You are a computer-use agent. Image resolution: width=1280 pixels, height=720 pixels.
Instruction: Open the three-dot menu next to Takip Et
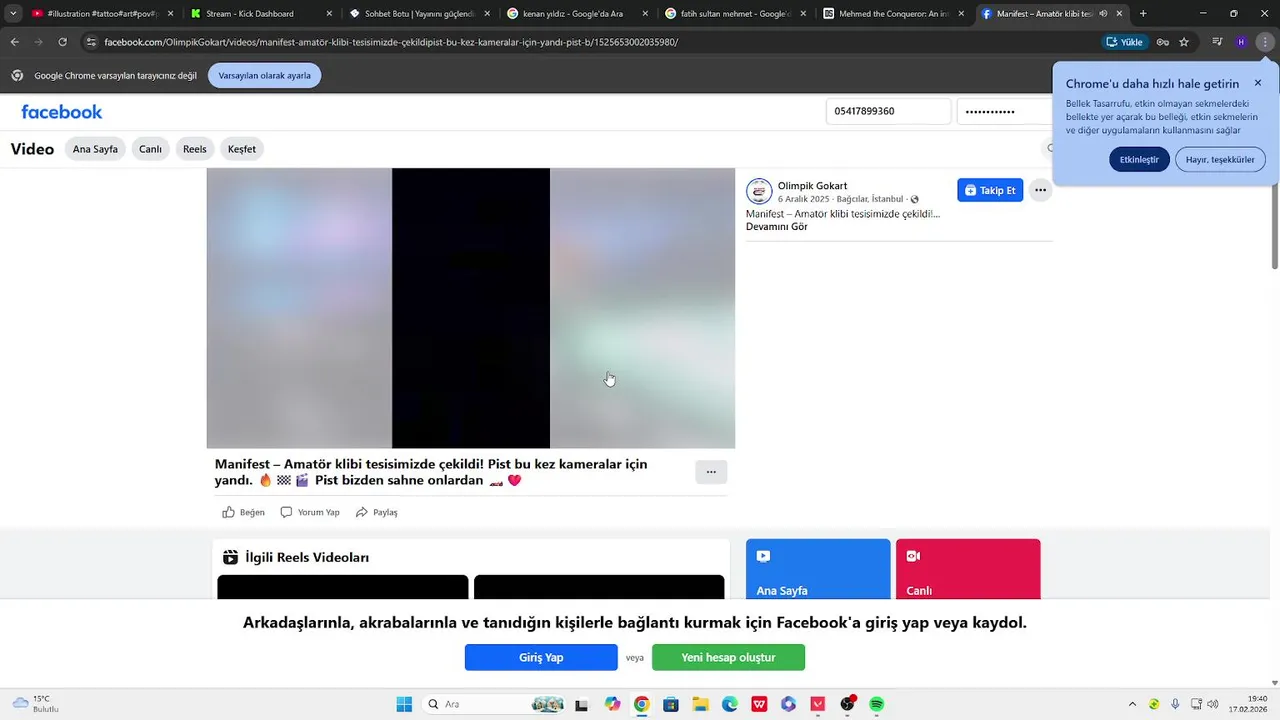point(1041,190)
